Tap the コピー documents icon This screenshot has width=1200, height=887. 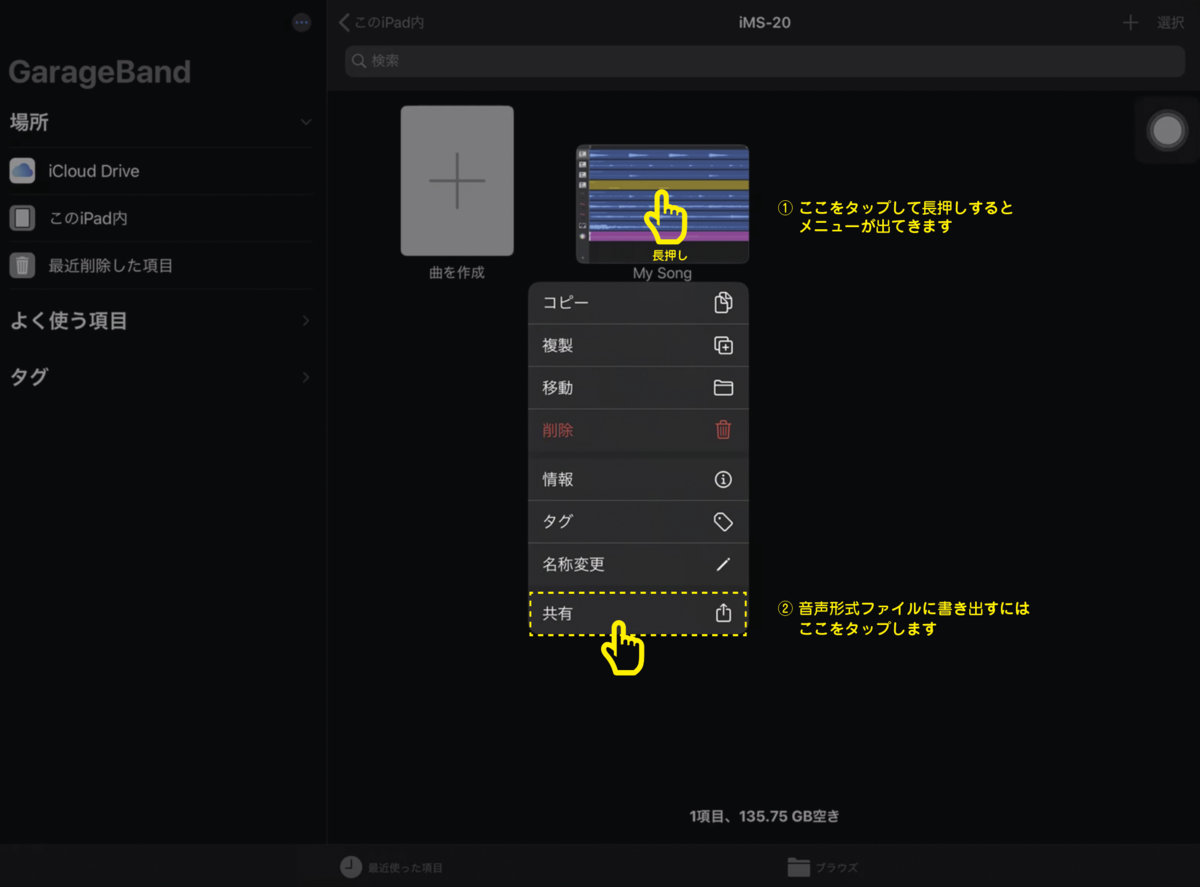[x=723, y=303]
